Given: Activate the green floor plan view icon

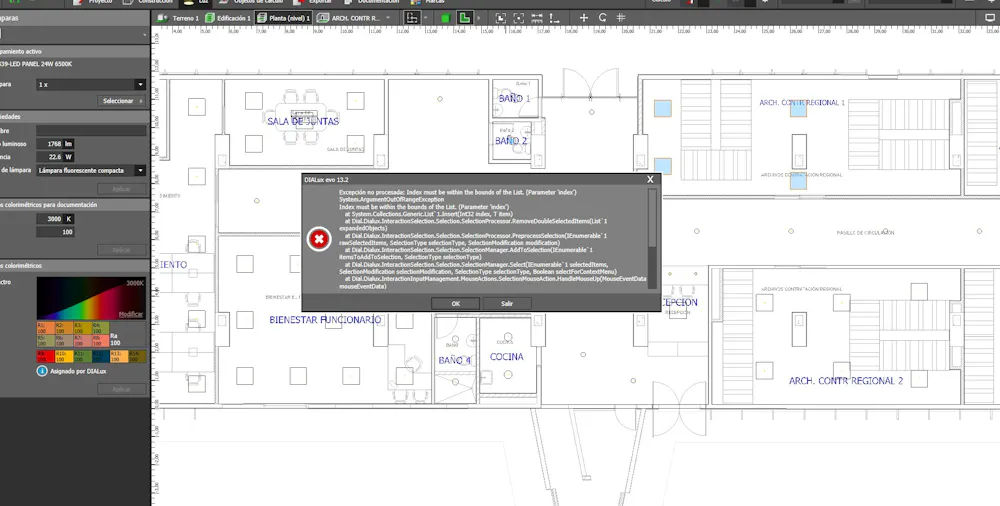Looking at the screenshot, I should click(464, 18).
